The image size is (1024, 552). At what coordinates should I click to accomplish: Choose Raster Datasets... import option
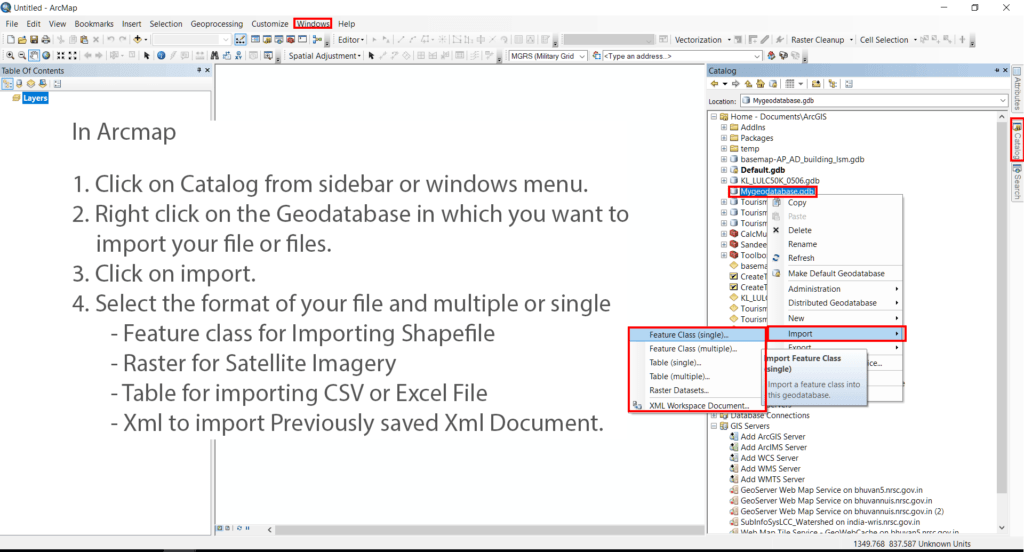(x=697, y=390)
